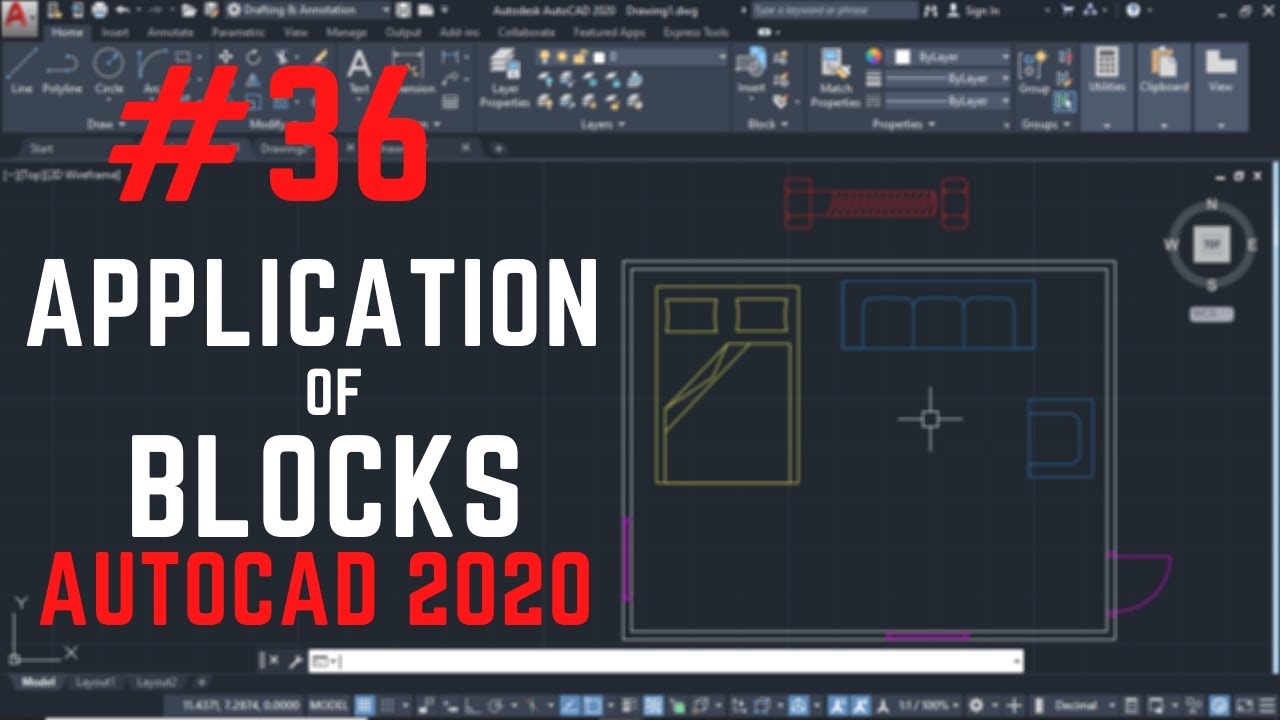Select the Rotate tool in Modify panel
Screen dimensions: 1280x720
[x=253, y=57]
